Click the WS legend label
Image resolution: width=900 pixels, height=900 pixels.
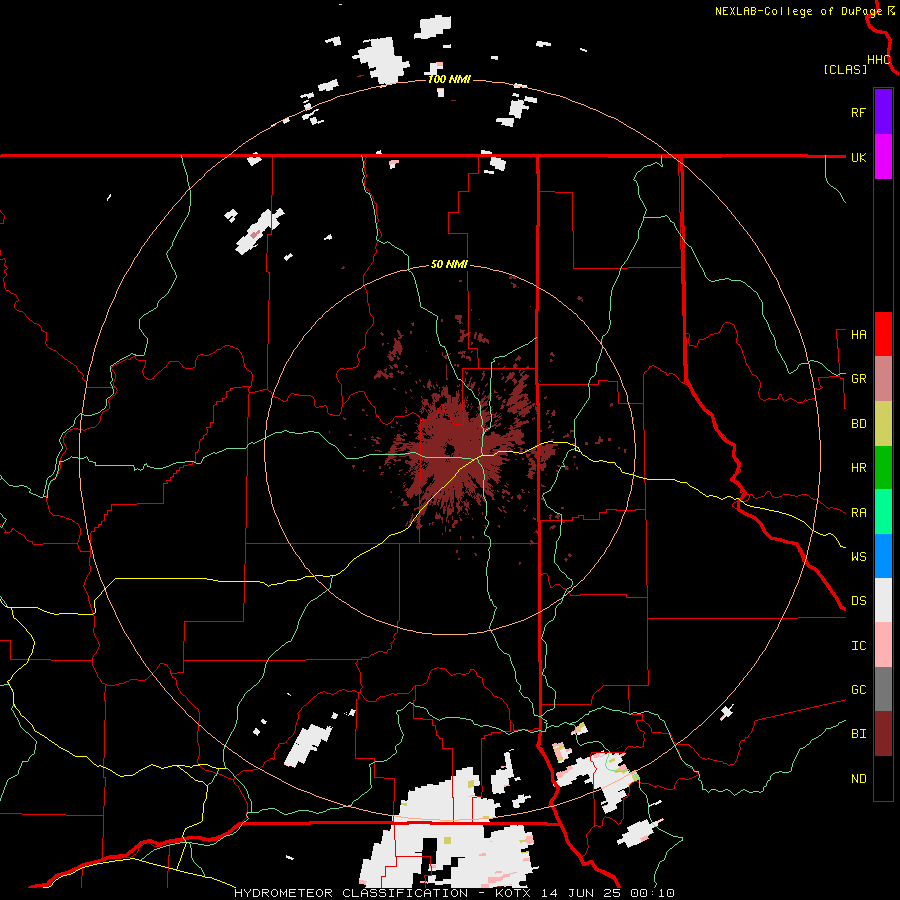(x=858, y=556)
